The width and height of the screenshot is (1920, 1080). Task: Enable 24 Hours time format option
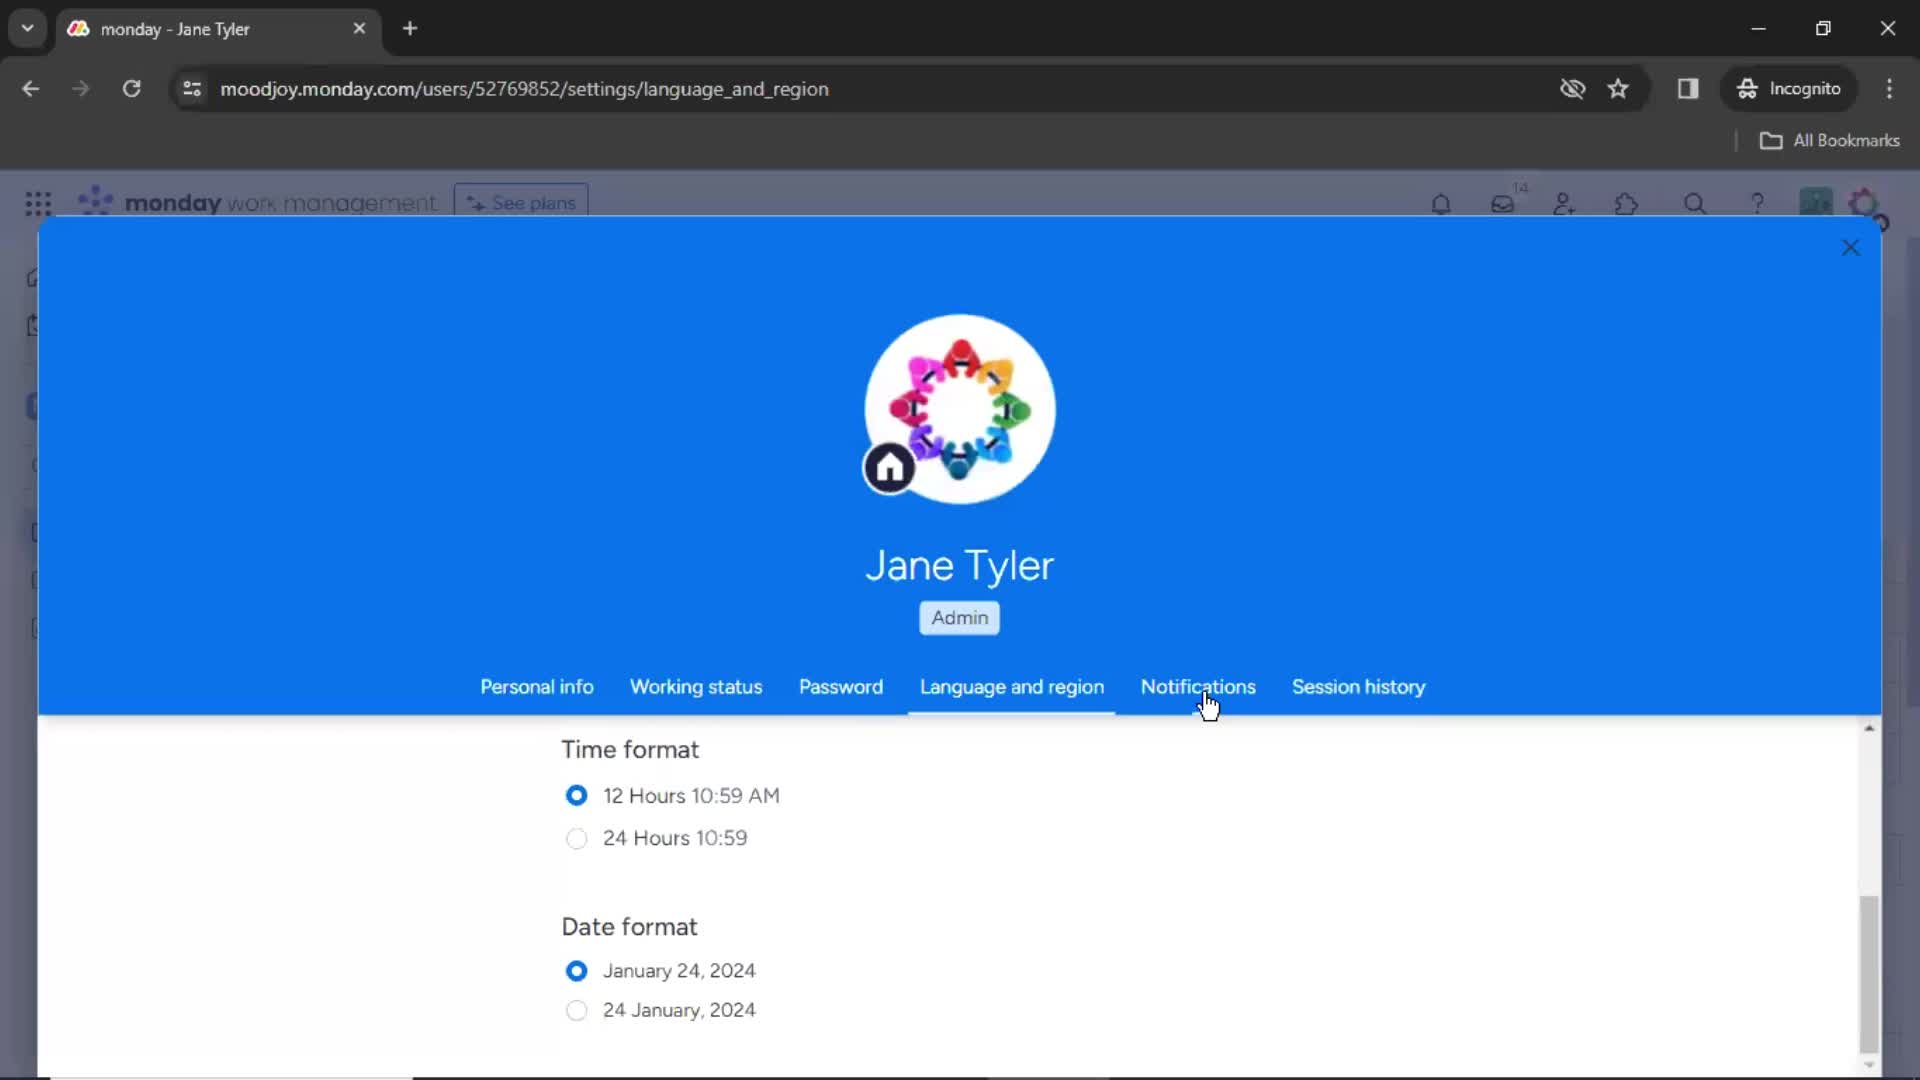point(576,837)
